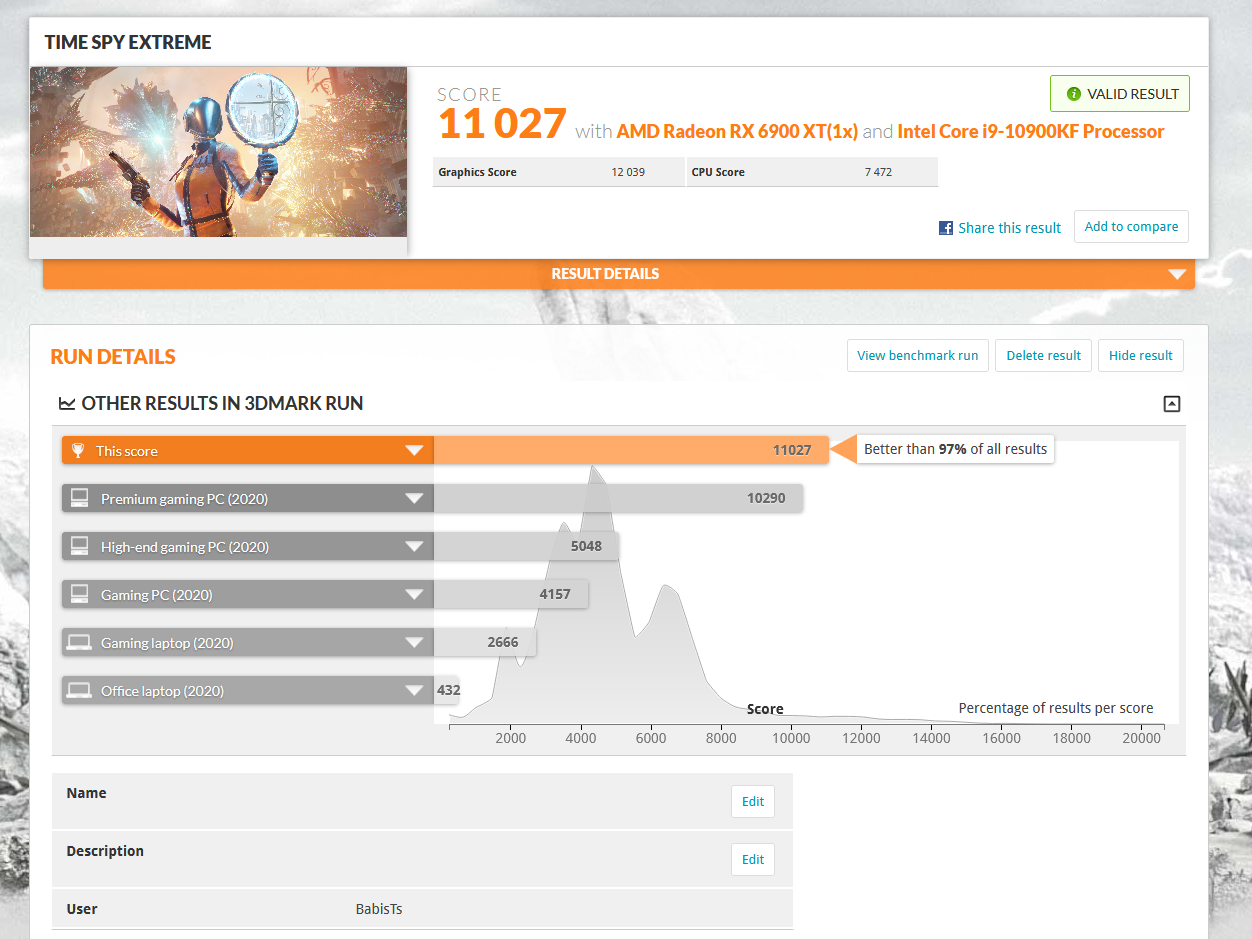The image size is (1252, 939).
Task: Collapse the Other Results in 3DMark Run section
Action: (1172, 404)
